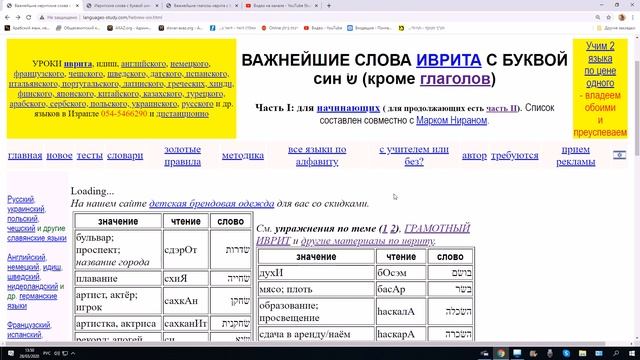This screenshot has width=640, height=360.
Task: Open золотые правила link
Action: (x=182, y=156)
